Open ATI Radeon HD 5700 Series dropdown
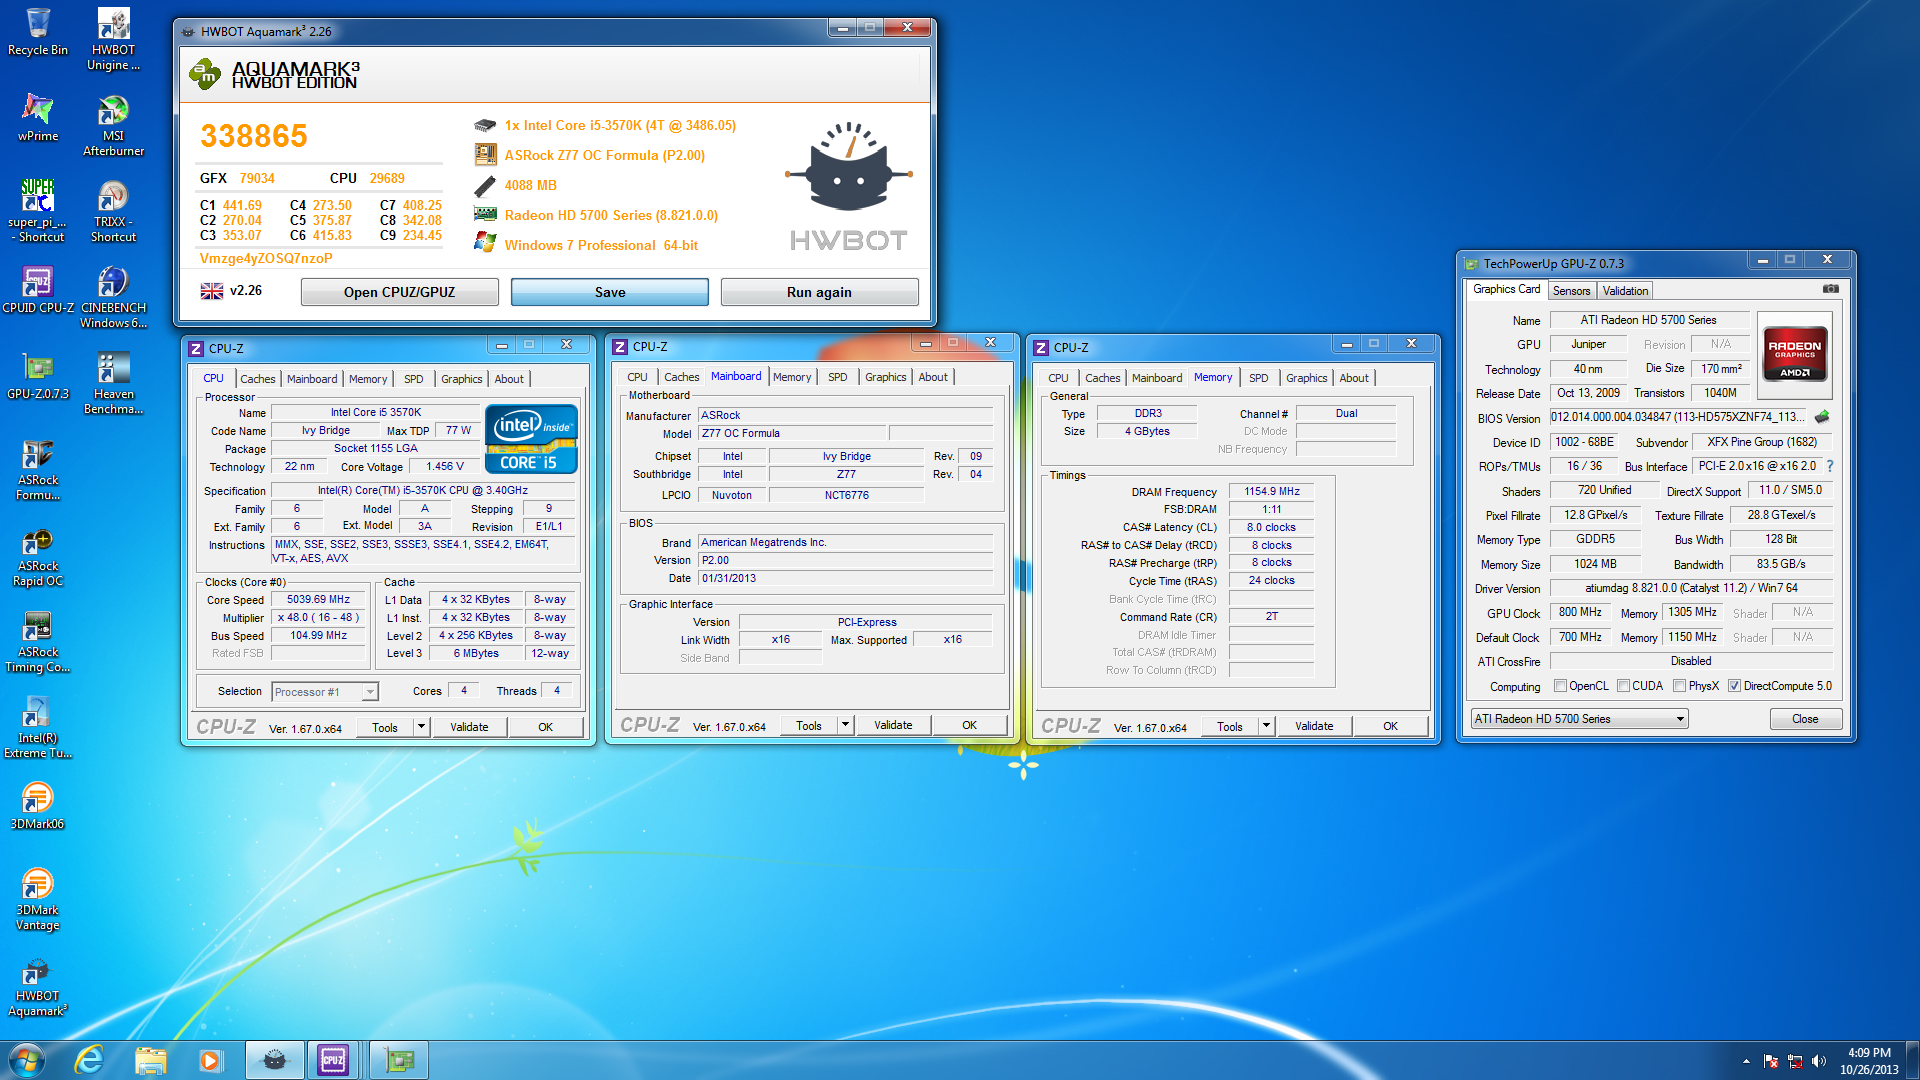The image size is (1920, 1080). point(1579,719)
